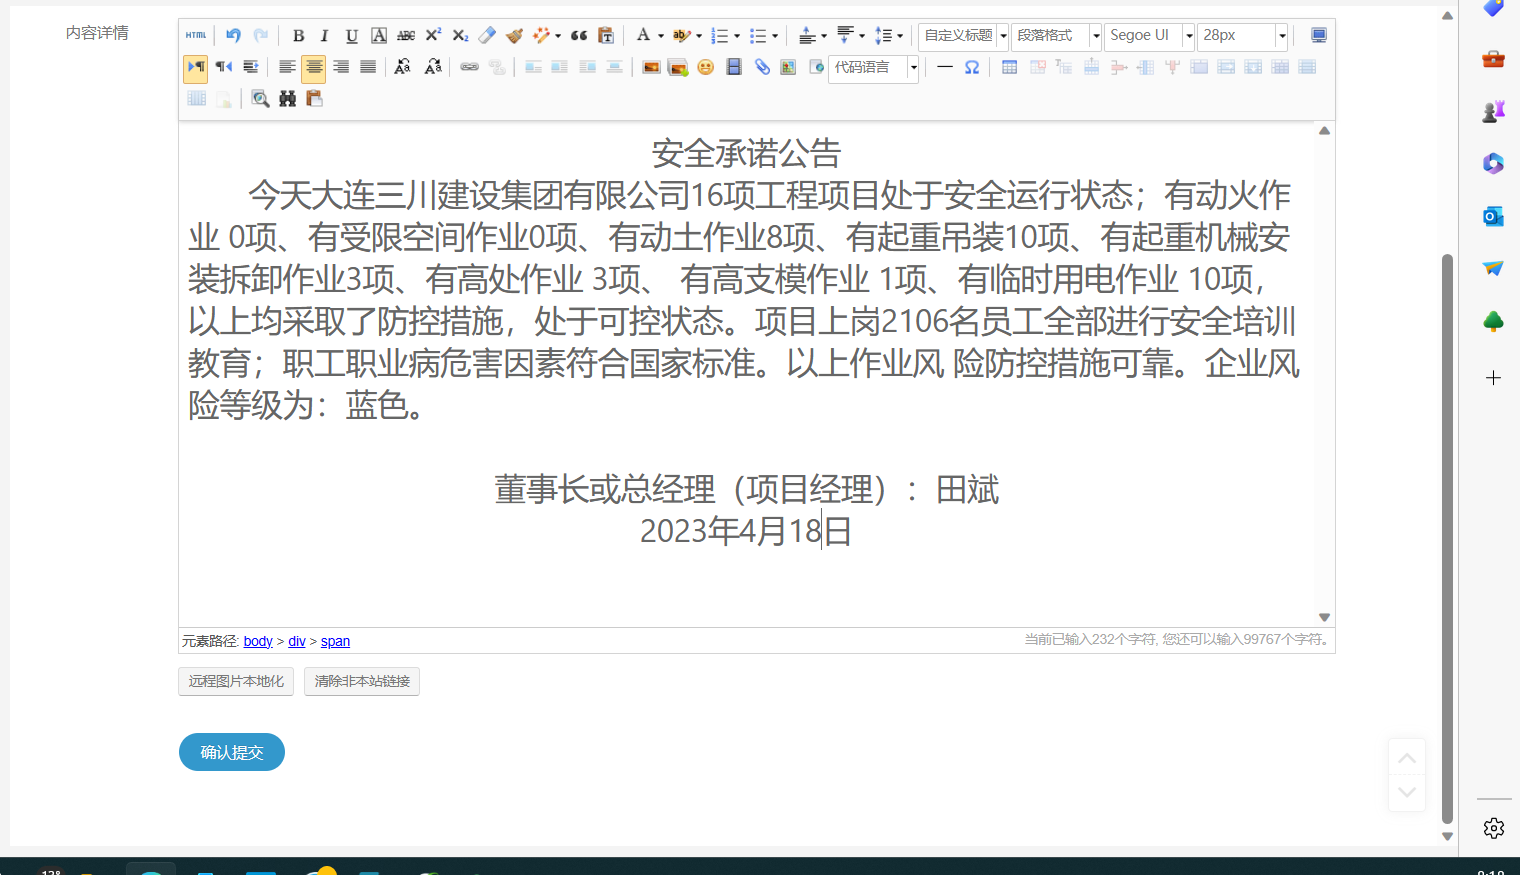The height and width of the screenshot is (875, 1520).
Task: Undo the last edit in the editor
Action: [233, 36]
